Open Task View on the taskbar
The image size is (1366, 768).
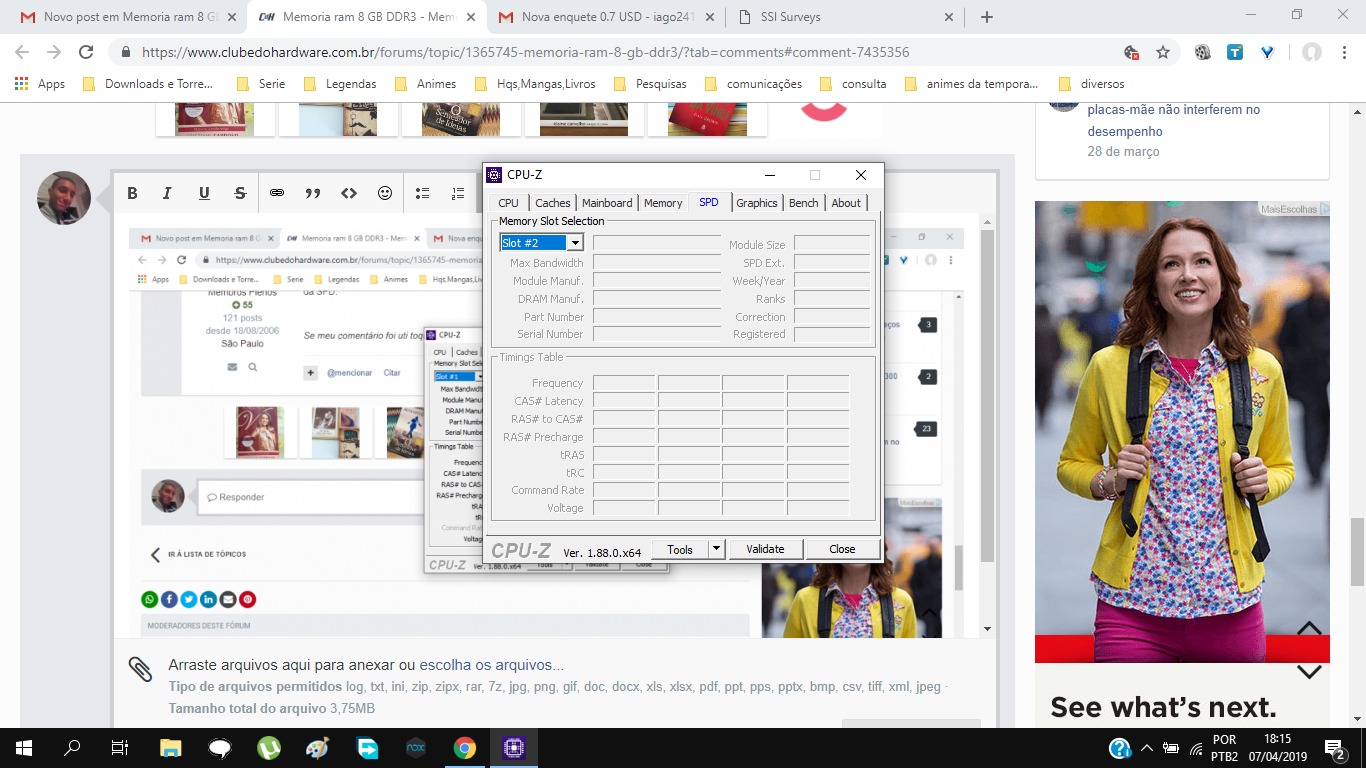[x=120, y=747]
